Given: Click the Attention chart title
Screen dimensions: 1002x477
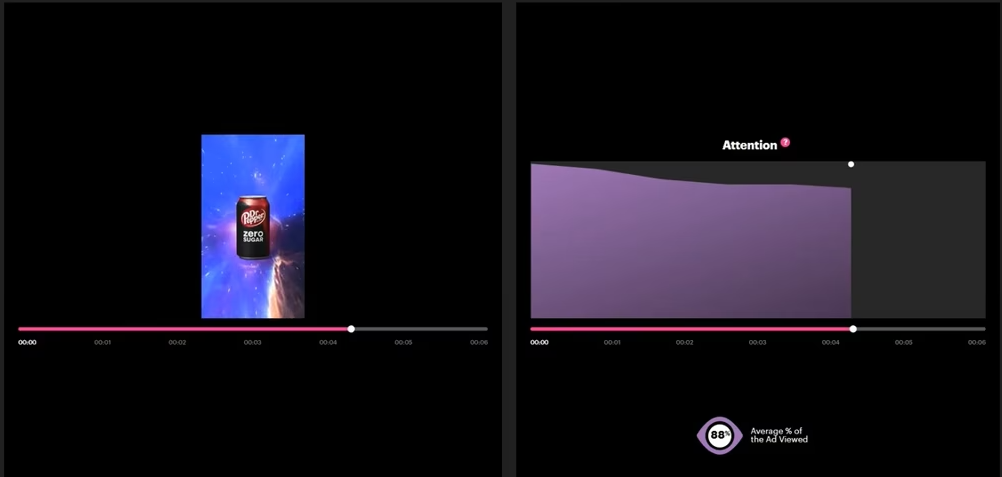Looking at the screenshot, I should 750,145.
